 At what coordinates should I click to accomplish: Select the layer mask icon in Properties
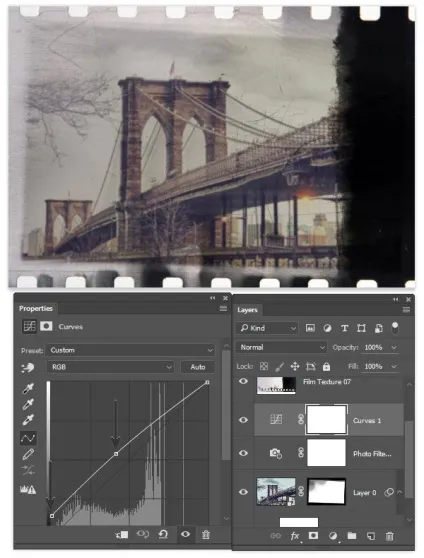point(46,326)
